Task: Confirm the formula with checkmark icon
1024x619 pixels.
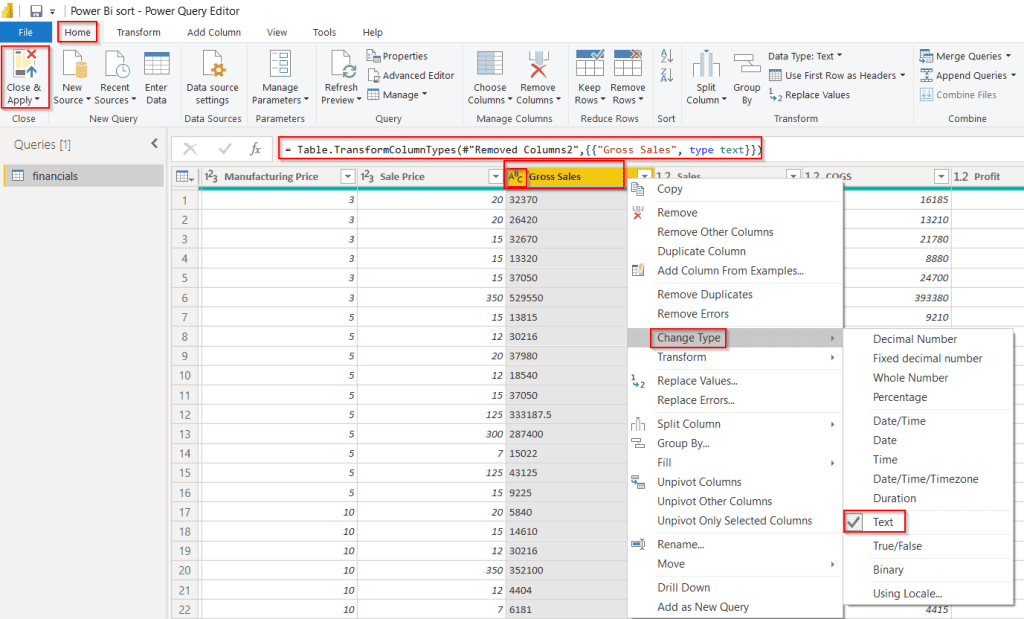Action: coord(225,150)
